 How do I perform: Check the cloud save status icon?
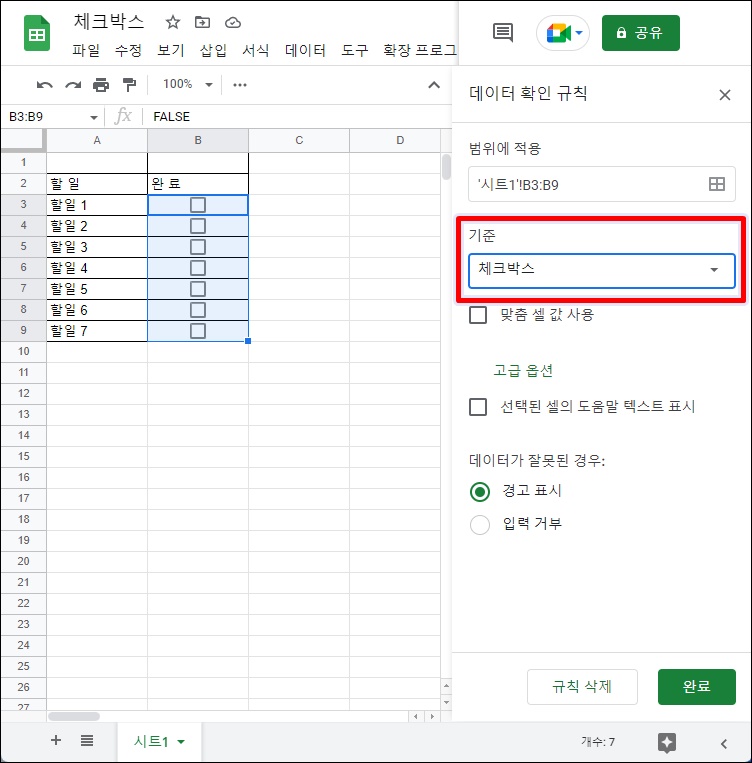tap(233, 22)
